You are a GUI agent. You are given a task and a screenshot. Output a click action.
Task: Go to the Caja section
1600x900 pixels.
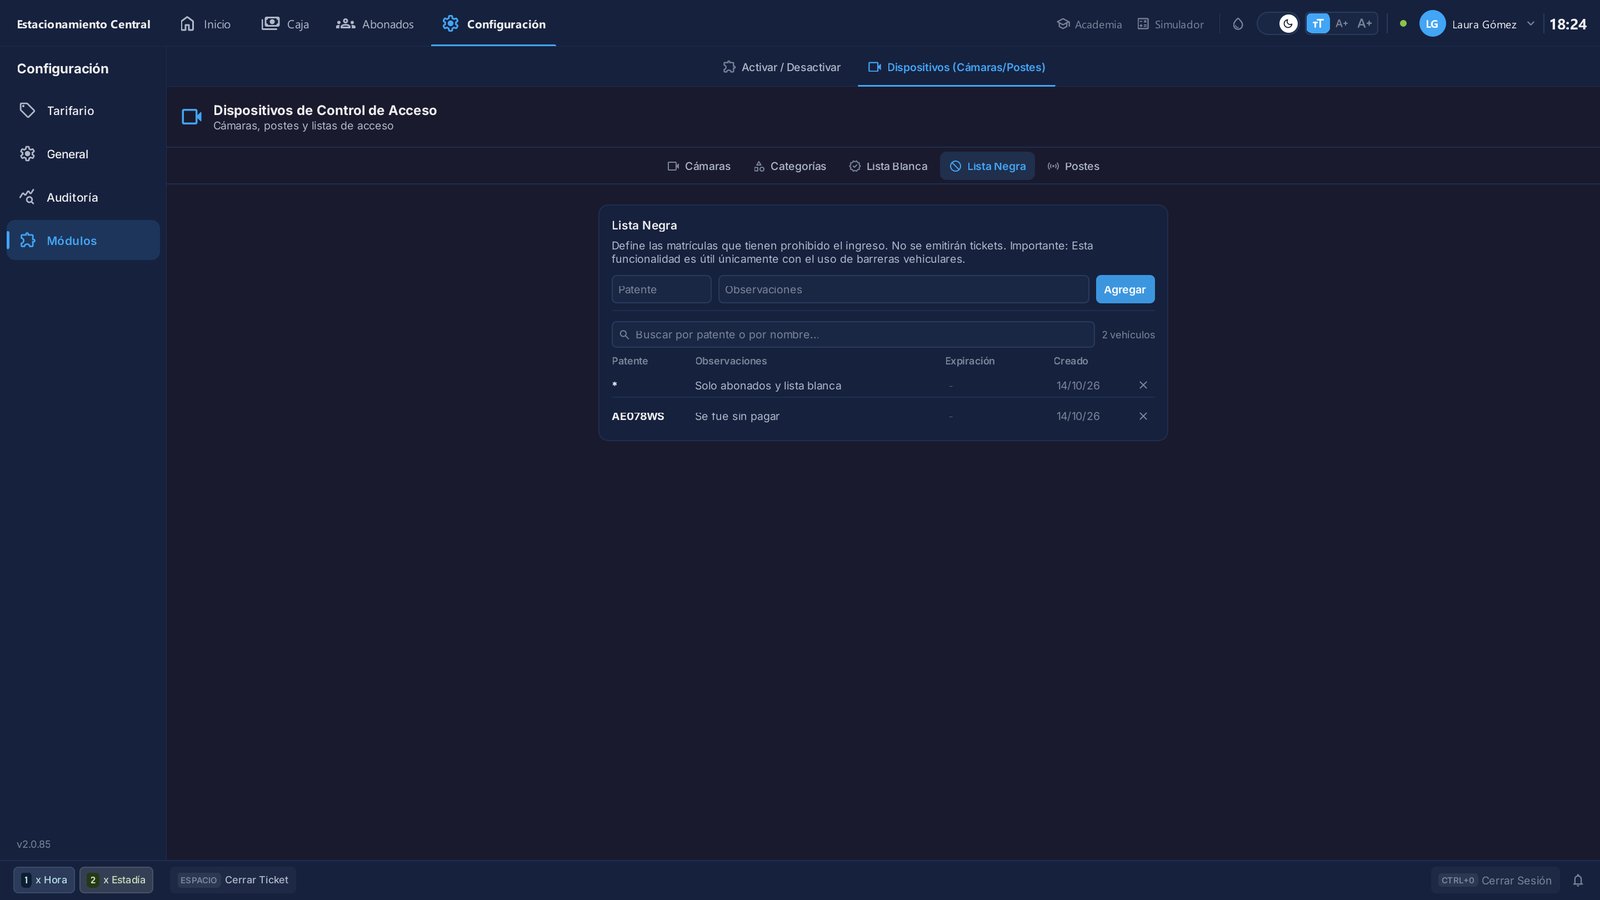[285, 24]
